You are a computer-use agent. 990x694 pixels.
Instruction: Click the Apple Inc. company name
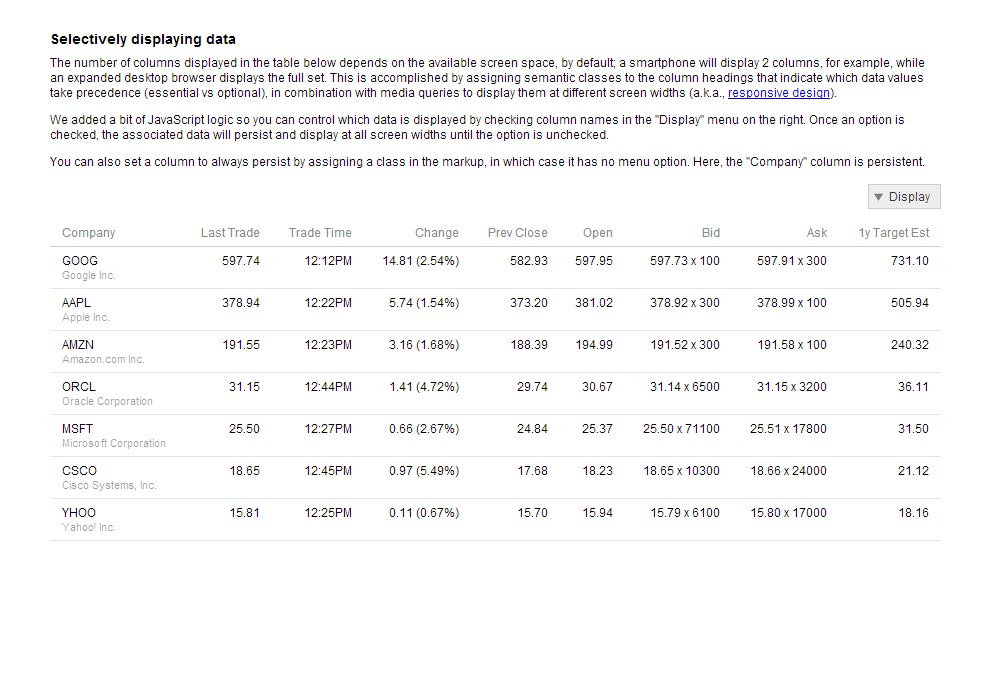[85, 317]
